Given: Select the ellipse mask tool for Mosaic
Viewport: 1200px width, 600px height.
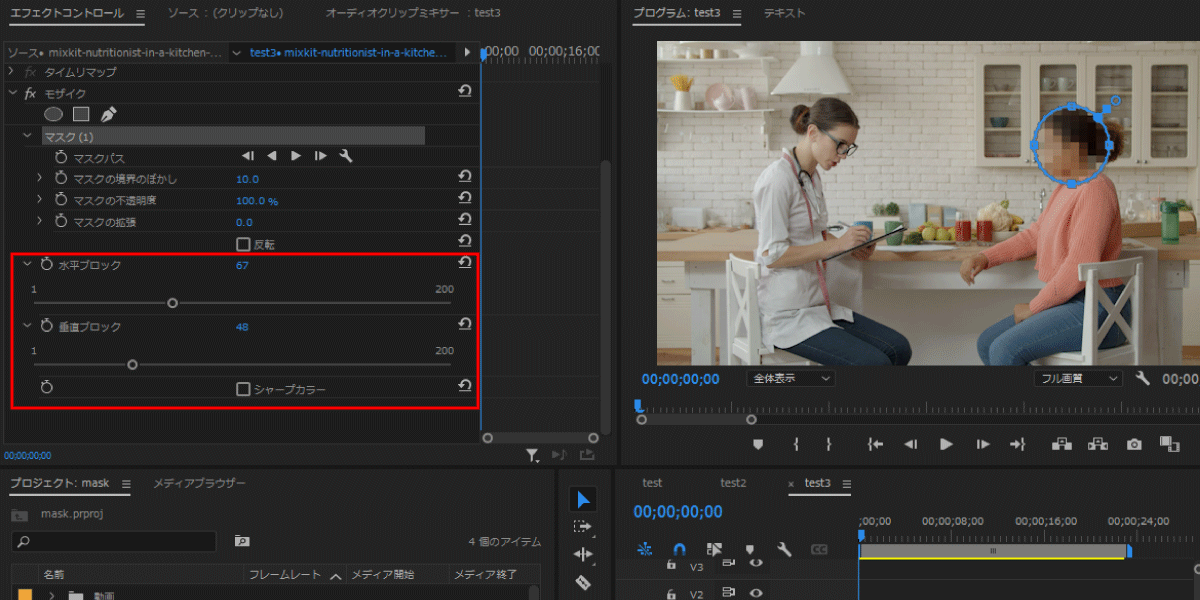Looking at the screenshot, I should [53, 114].
